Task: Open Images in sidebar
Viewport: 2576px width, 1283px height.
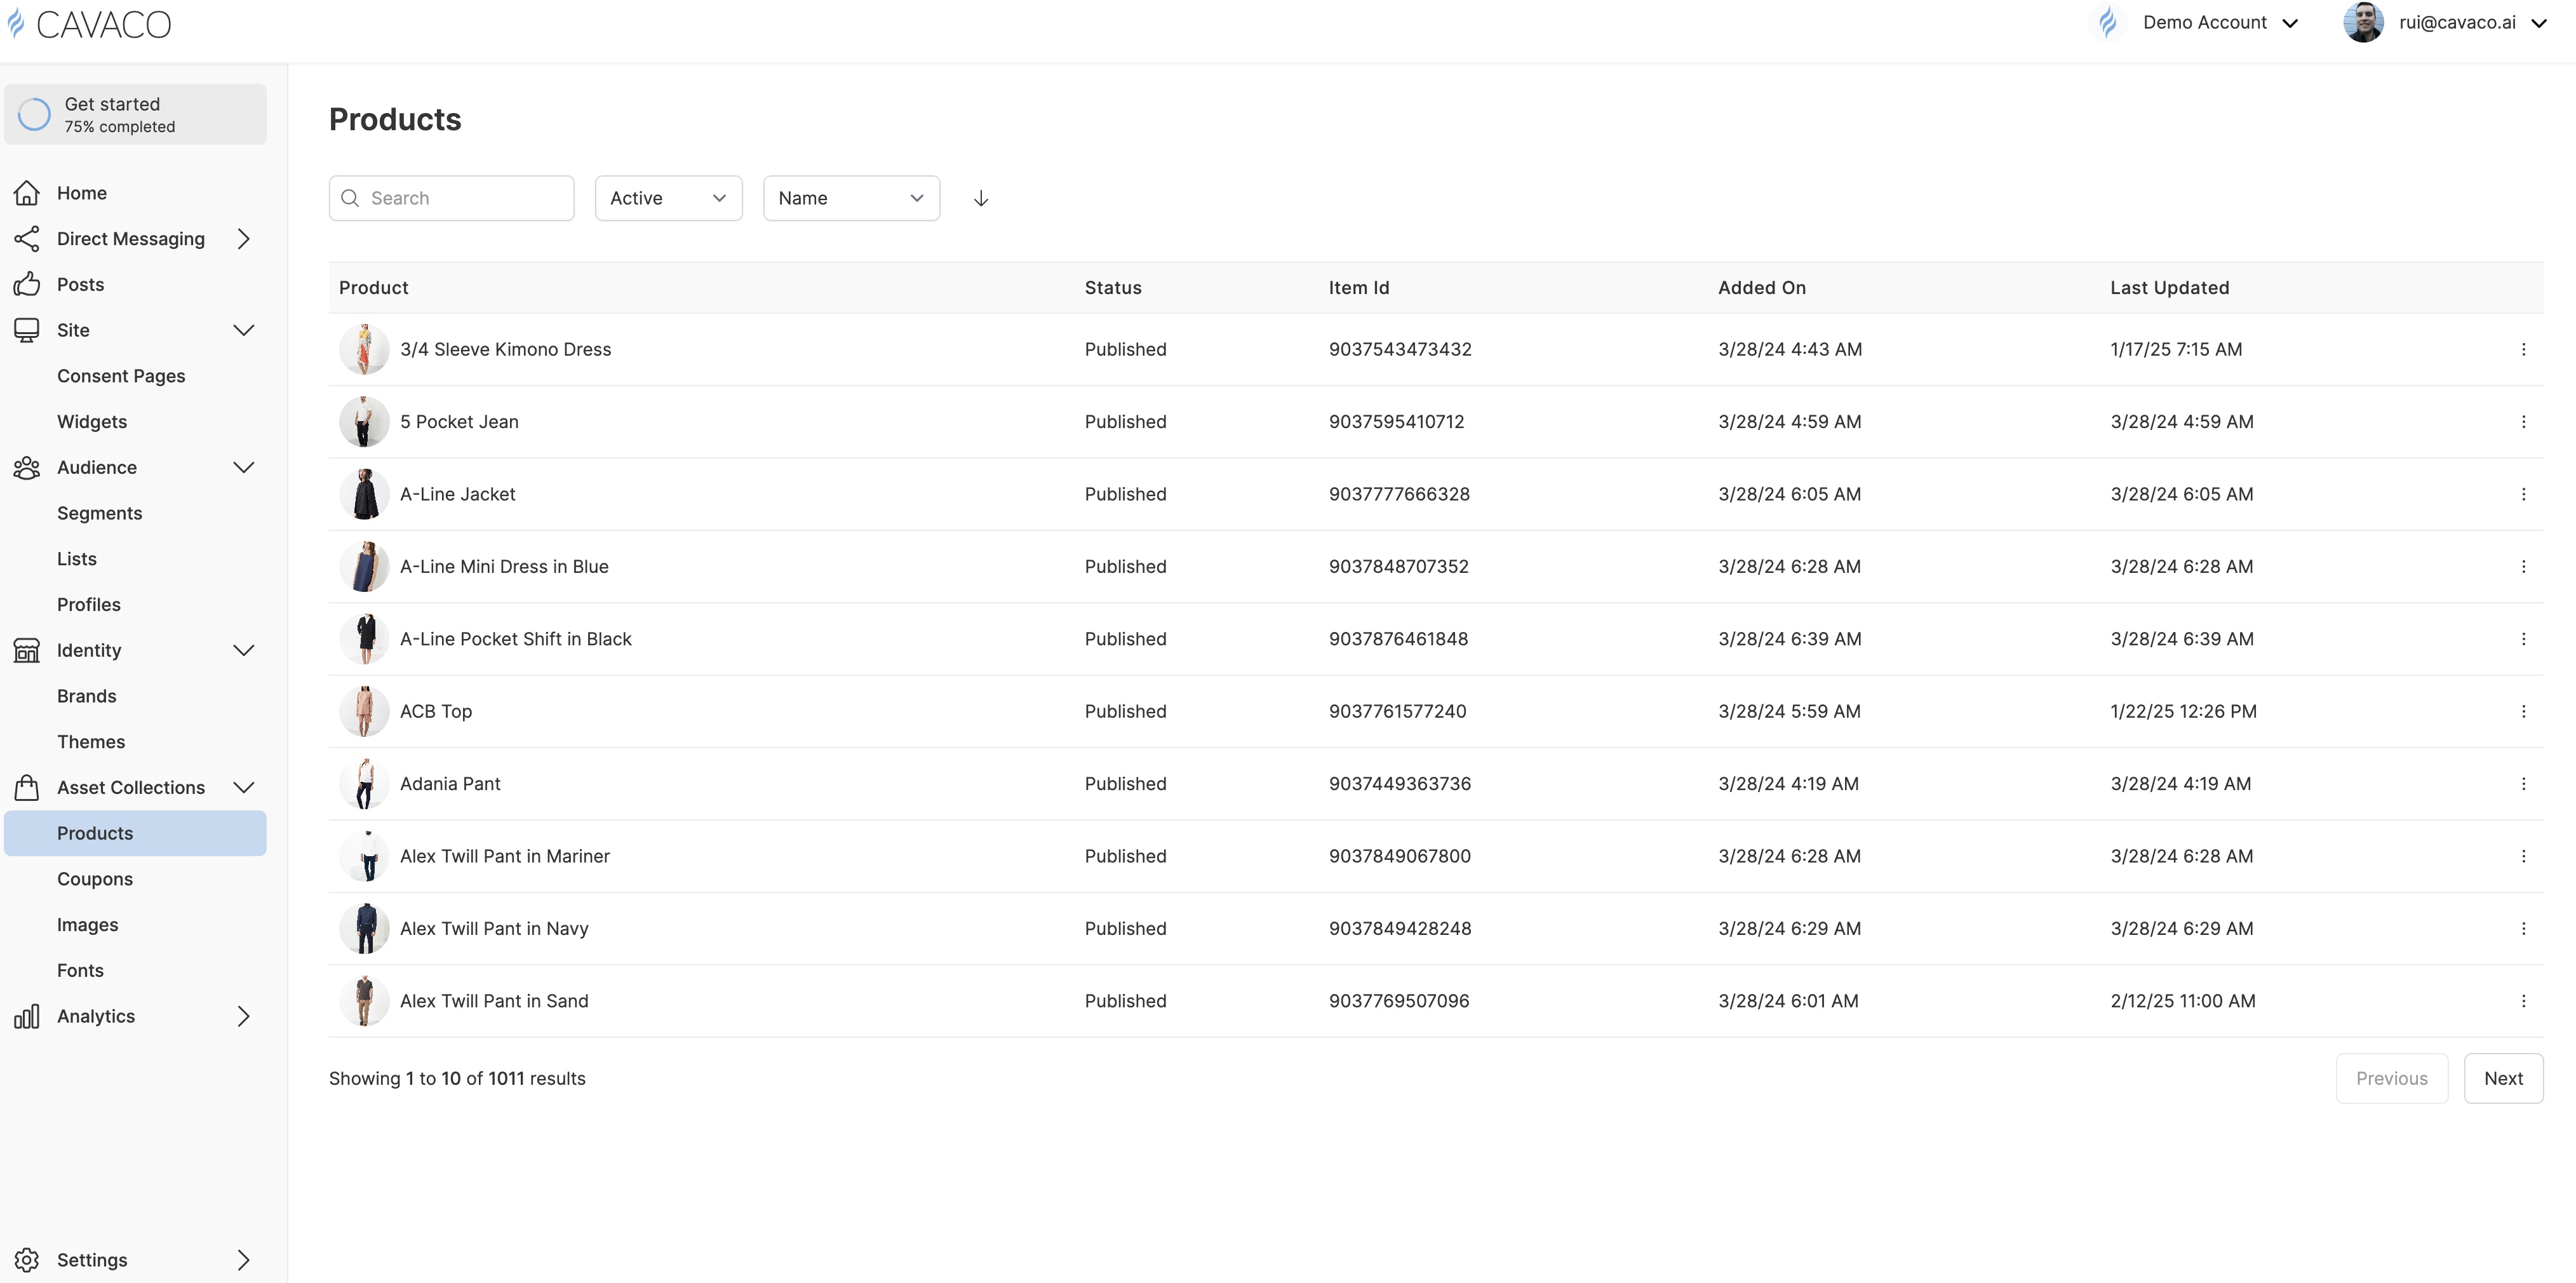Action: pyautogui.click(x=88, y=925)
